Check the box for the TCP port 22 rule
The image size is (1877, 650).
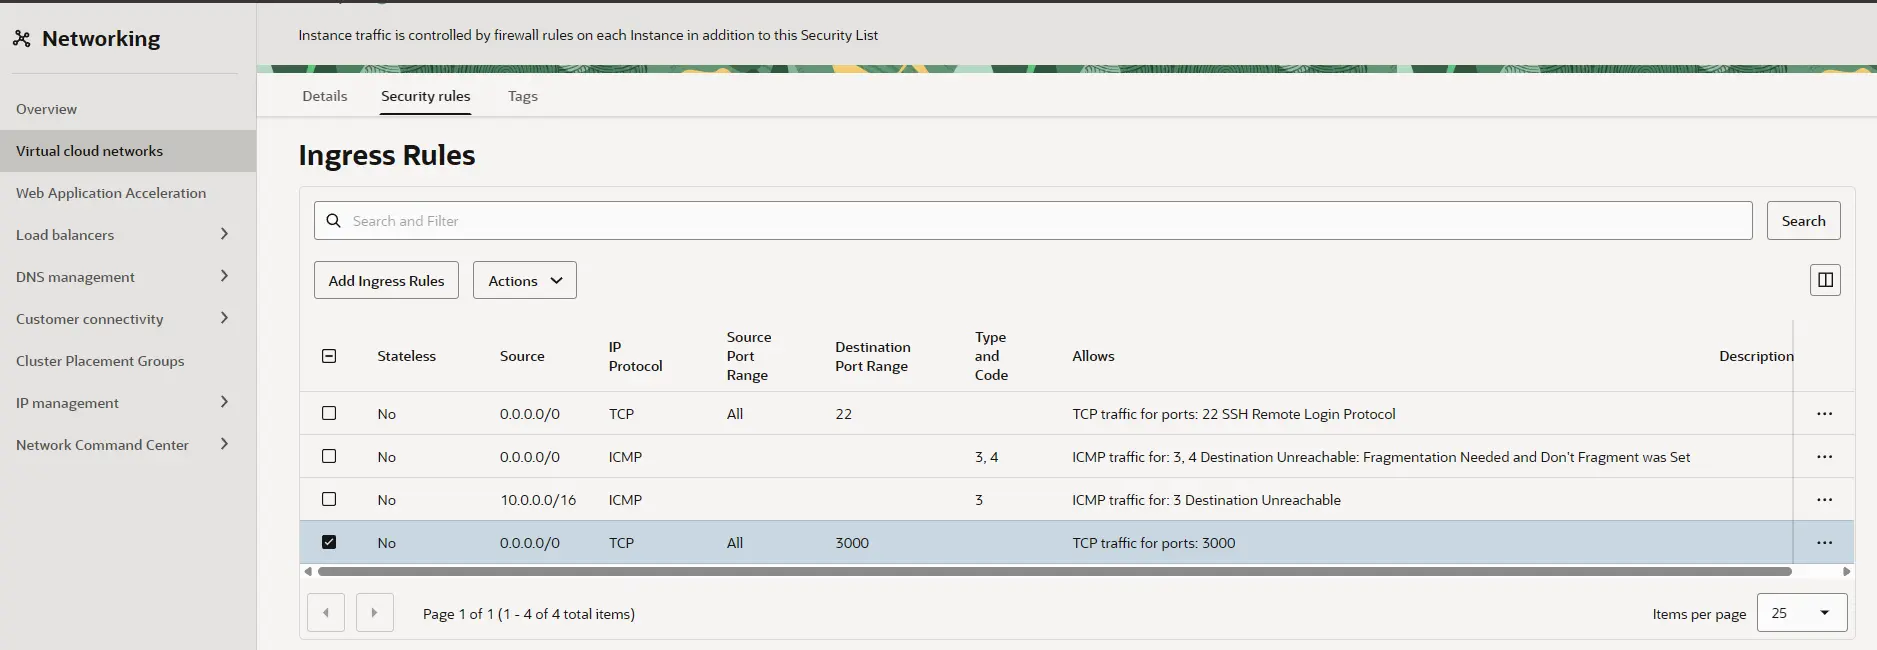click(329, 413)
